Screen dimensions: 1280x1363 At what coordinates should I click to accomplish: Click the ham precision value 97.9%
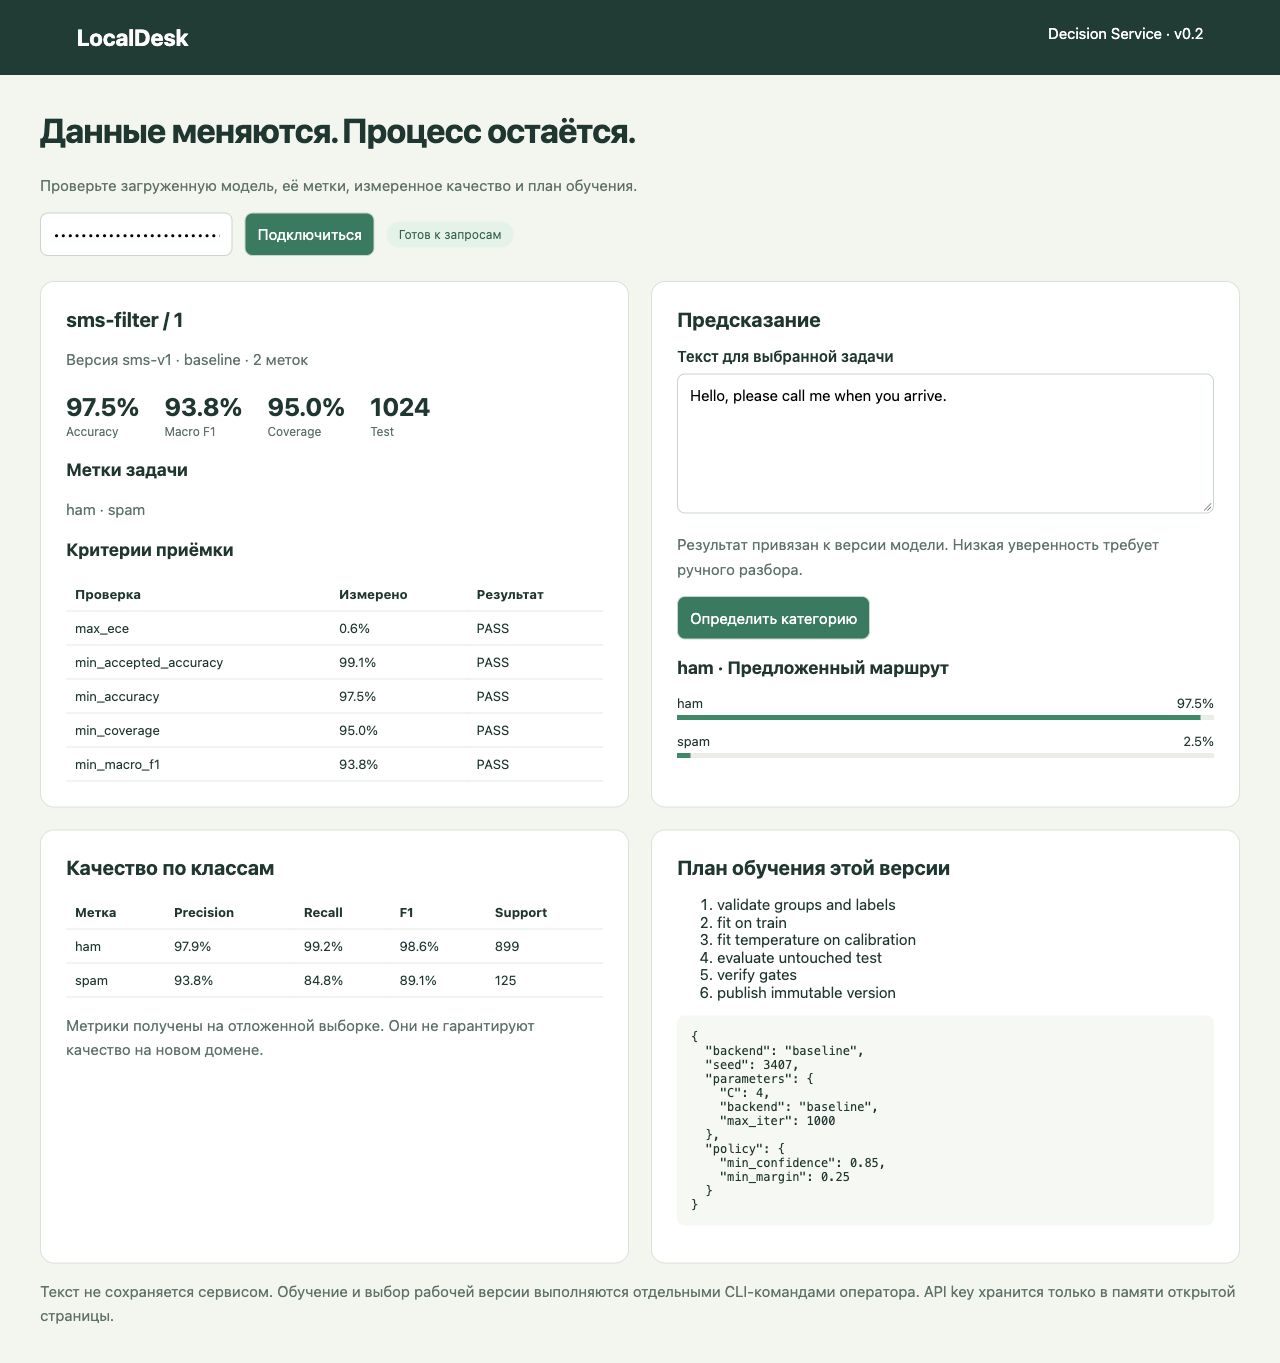192,947
